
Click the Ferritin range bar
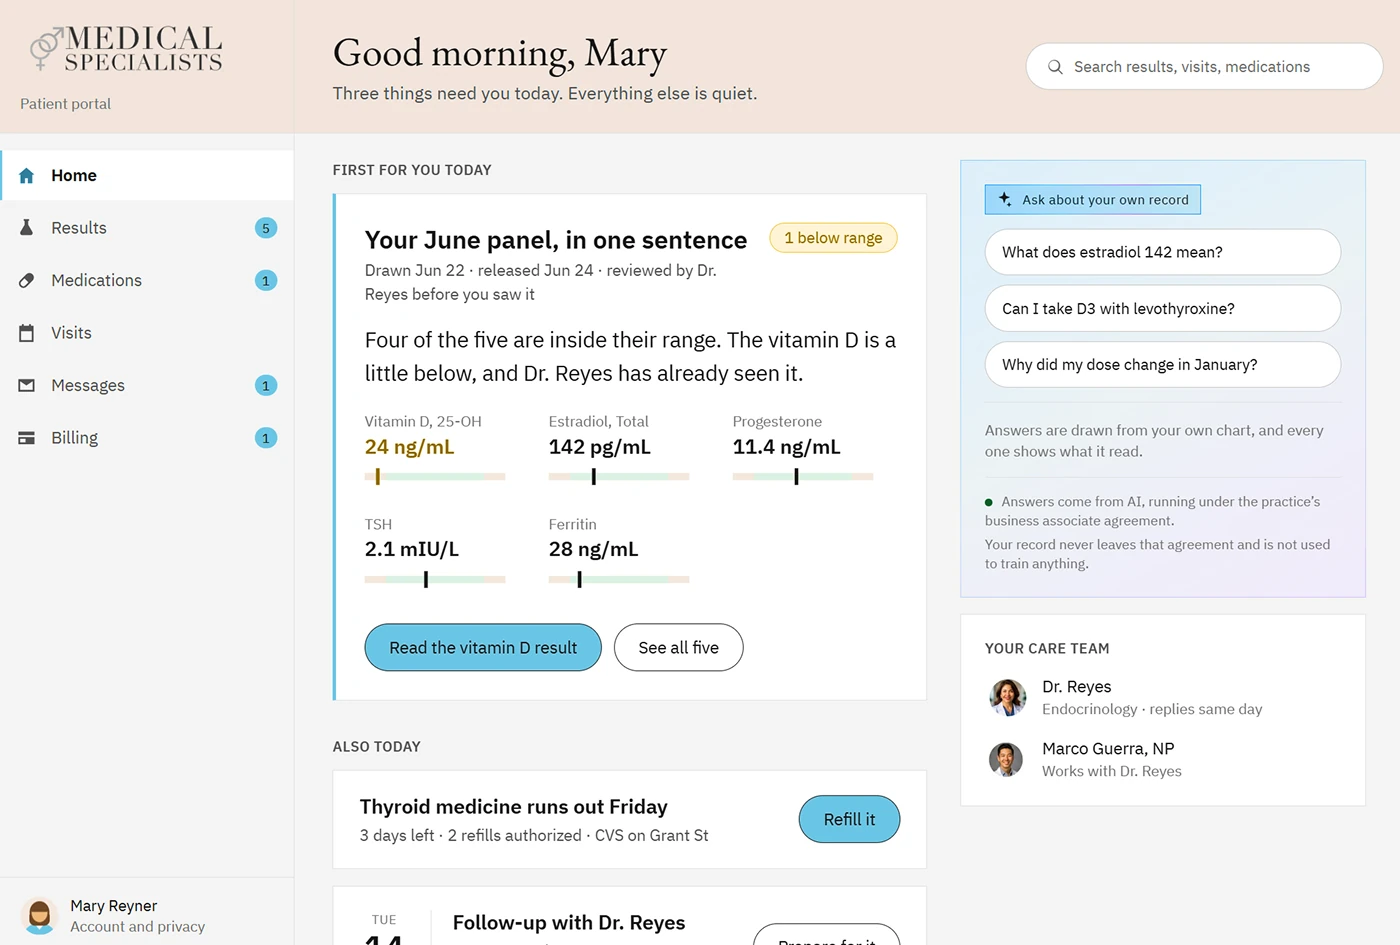tap(619, 579)
